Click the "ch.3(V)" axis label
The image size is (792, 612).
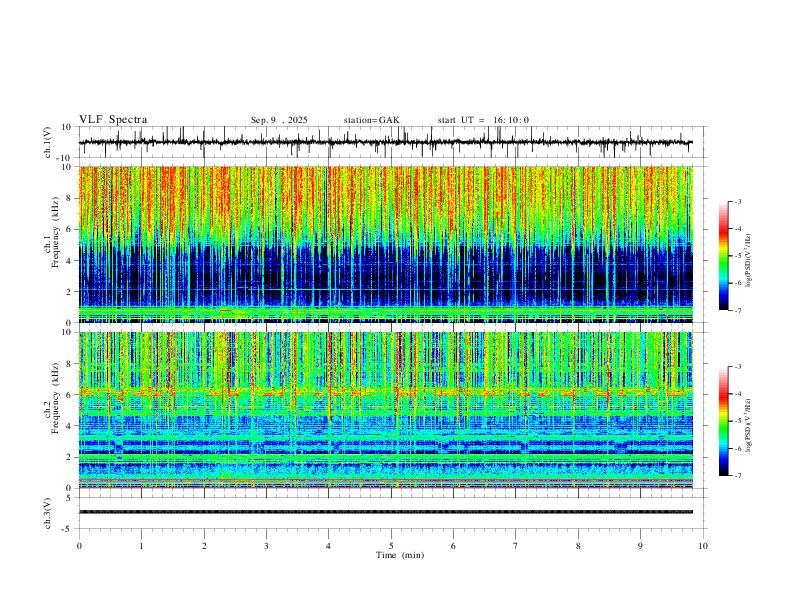coord(48,513)
